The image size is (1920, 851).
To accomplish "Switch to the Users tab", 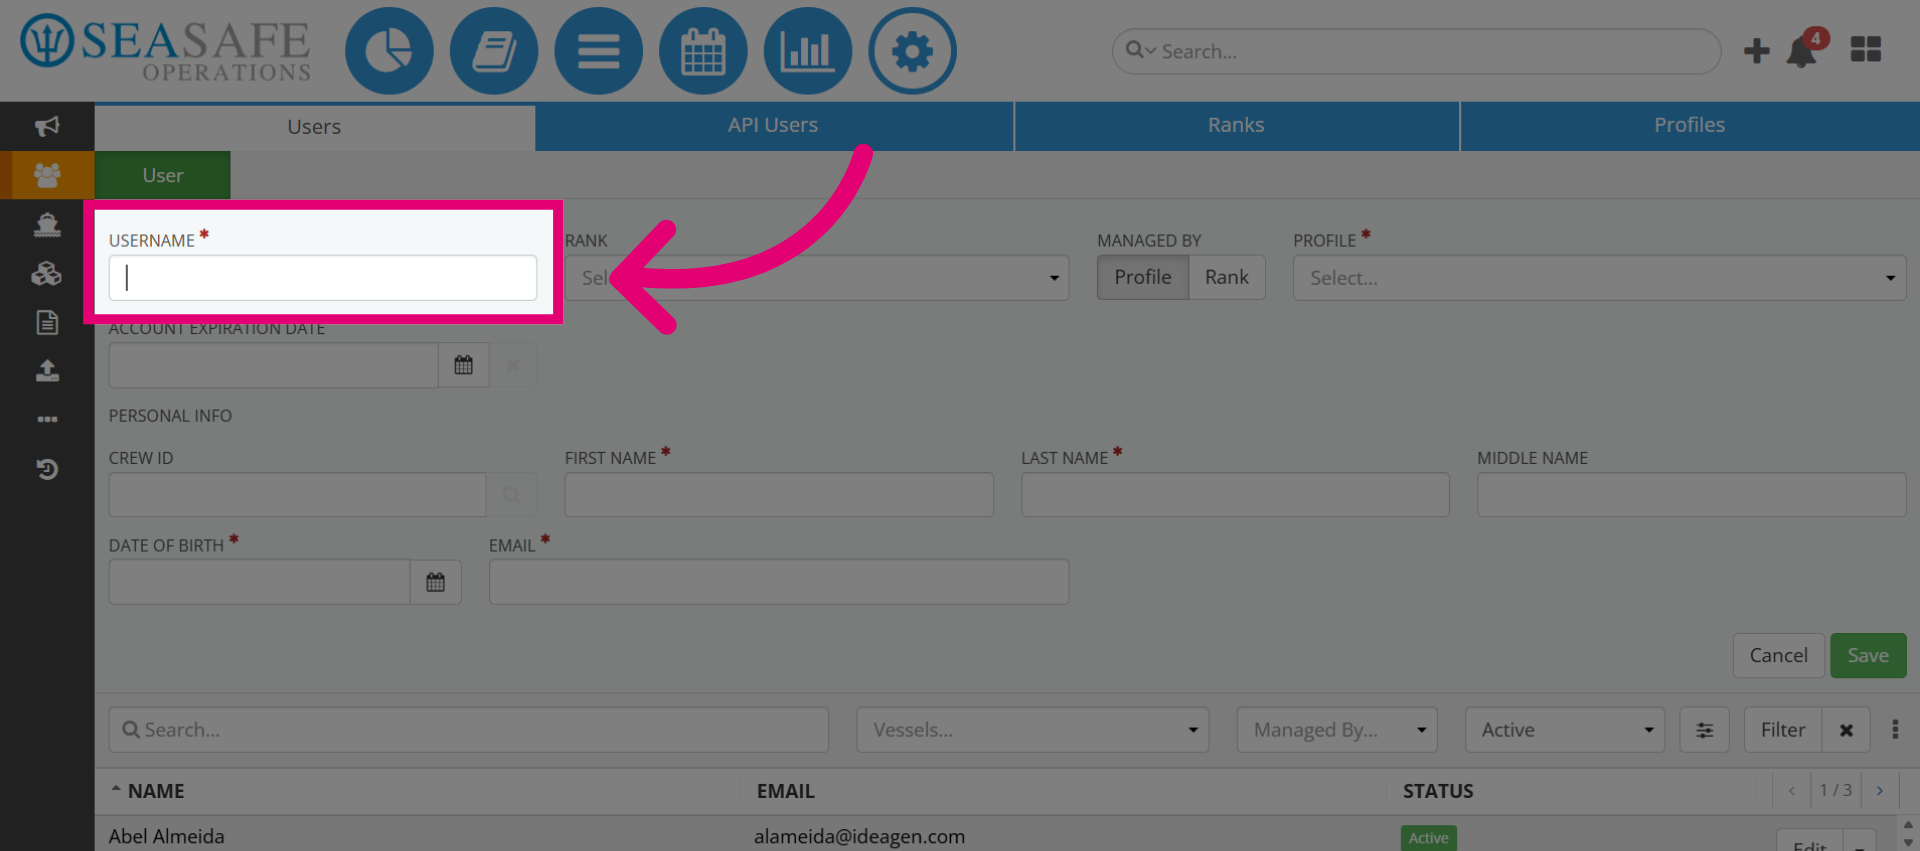I will (x=314, y=127).
